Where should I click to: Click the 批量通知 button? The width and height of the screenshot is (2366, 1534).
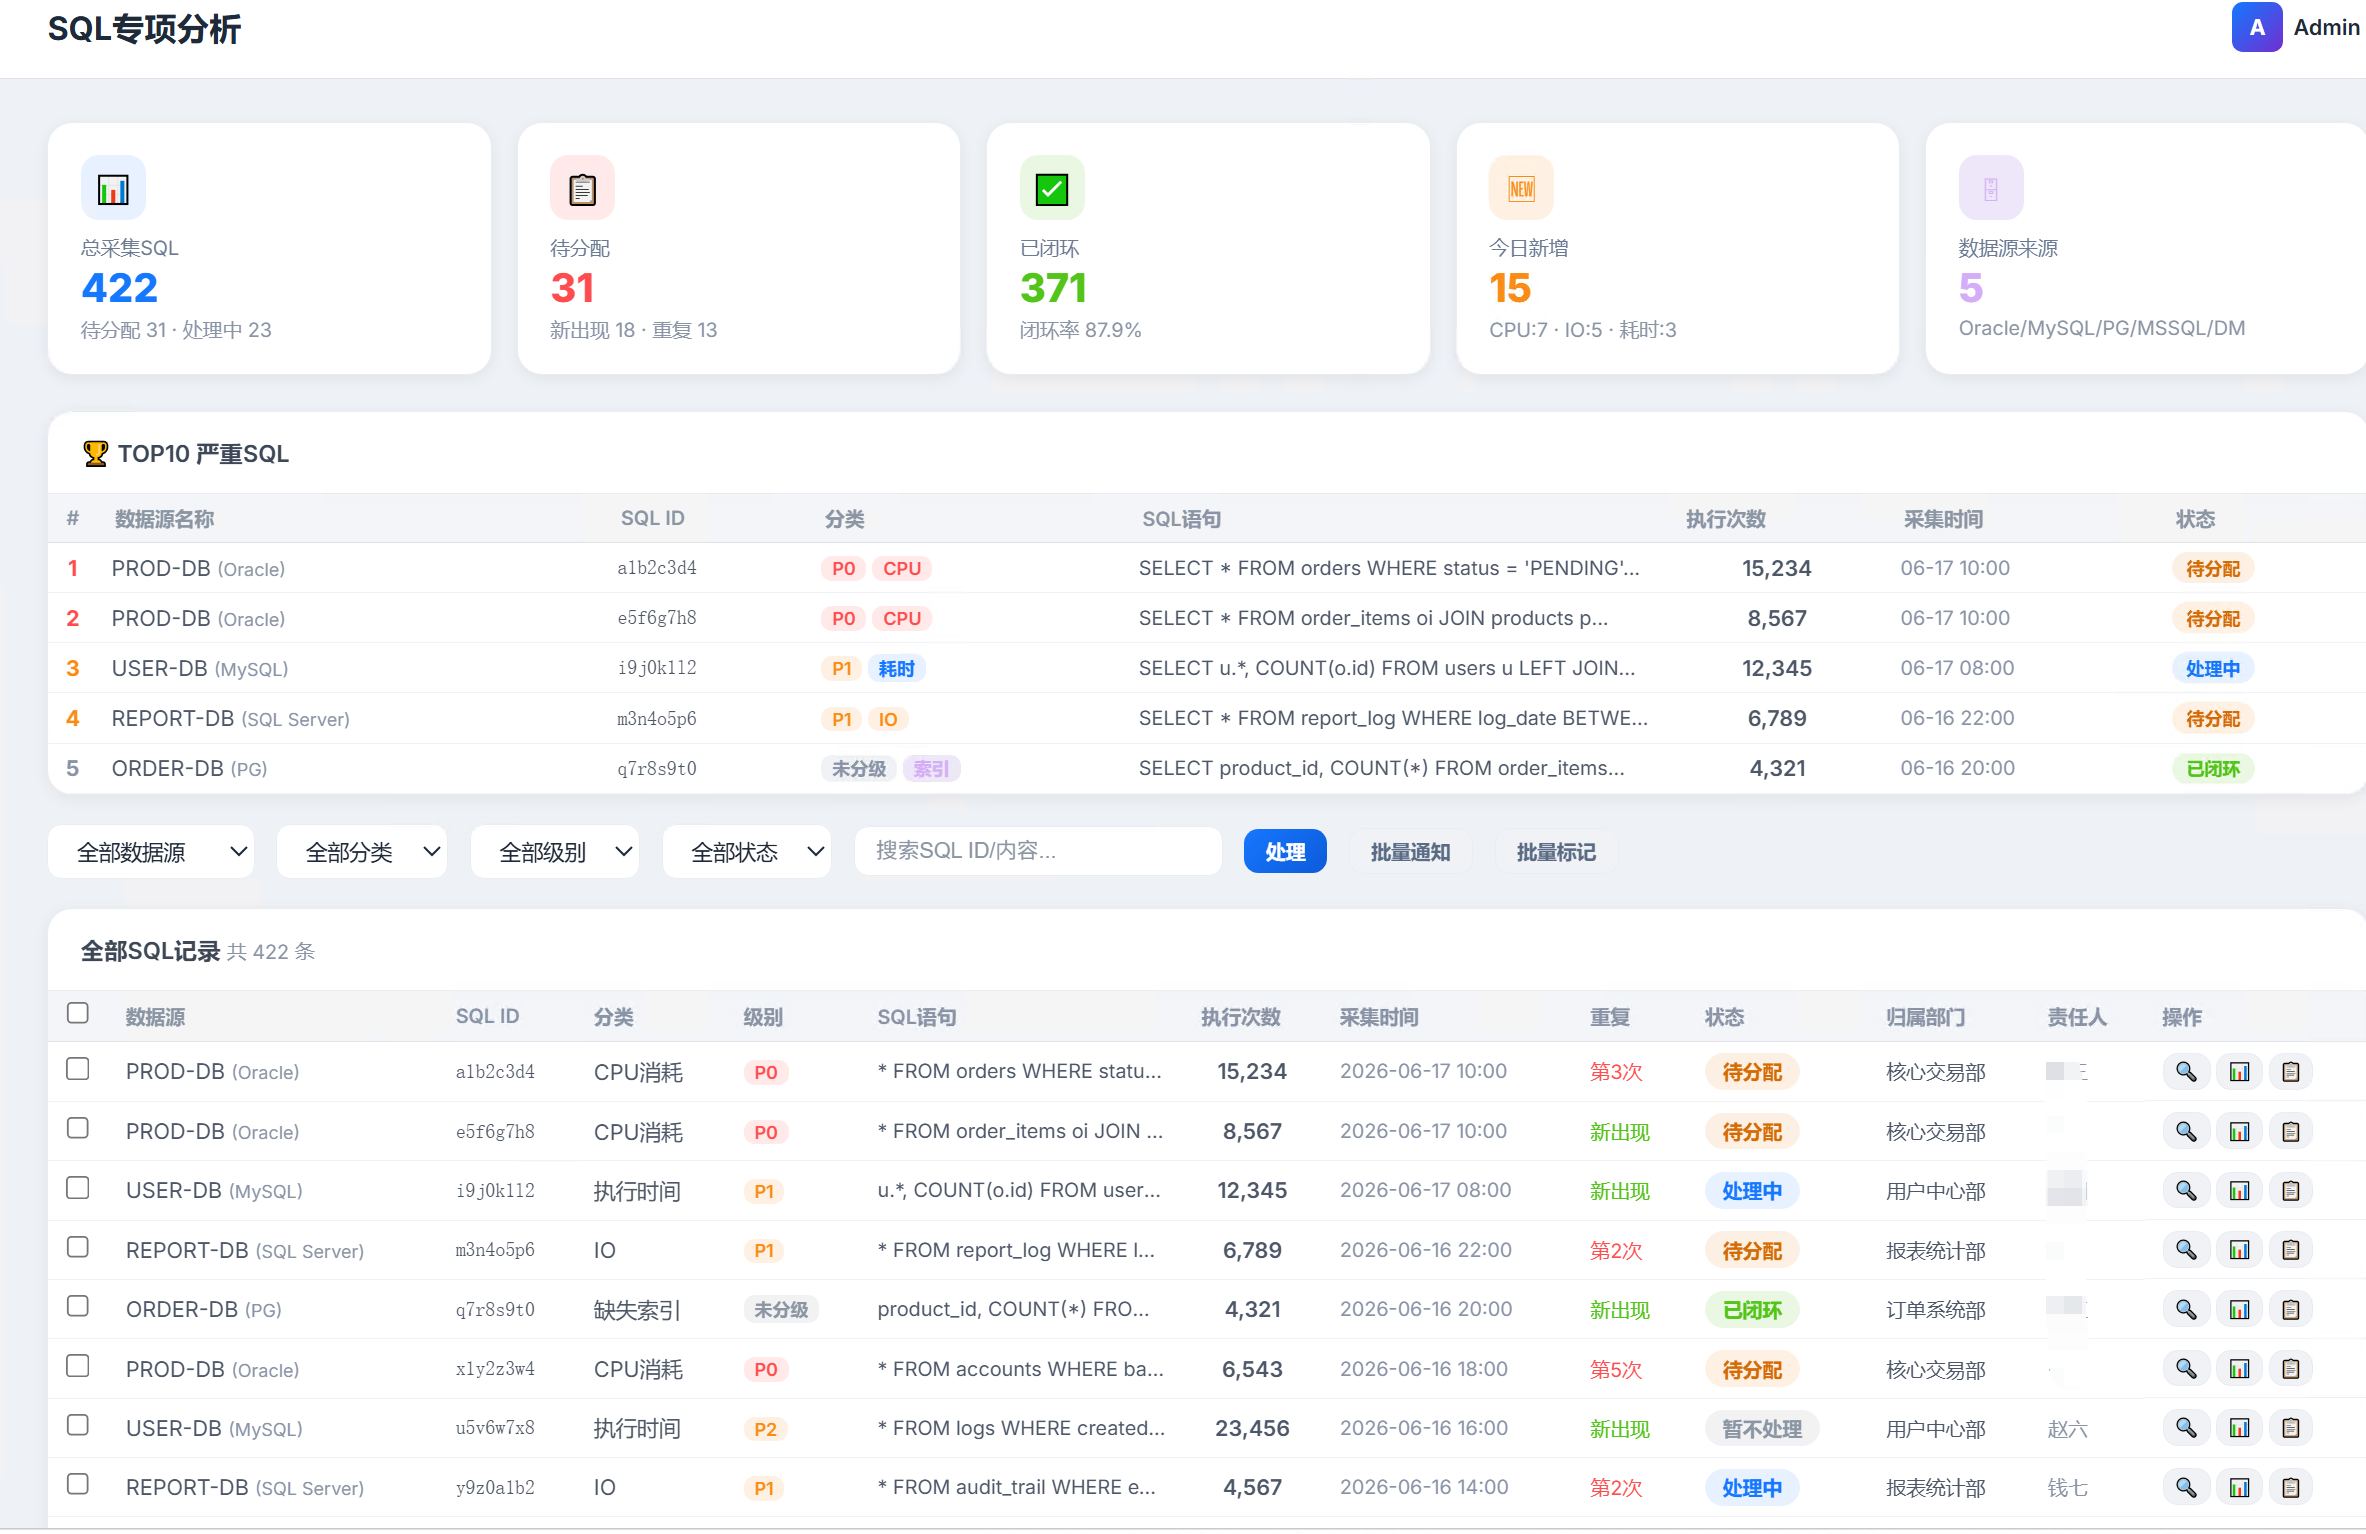point(1410,852)
